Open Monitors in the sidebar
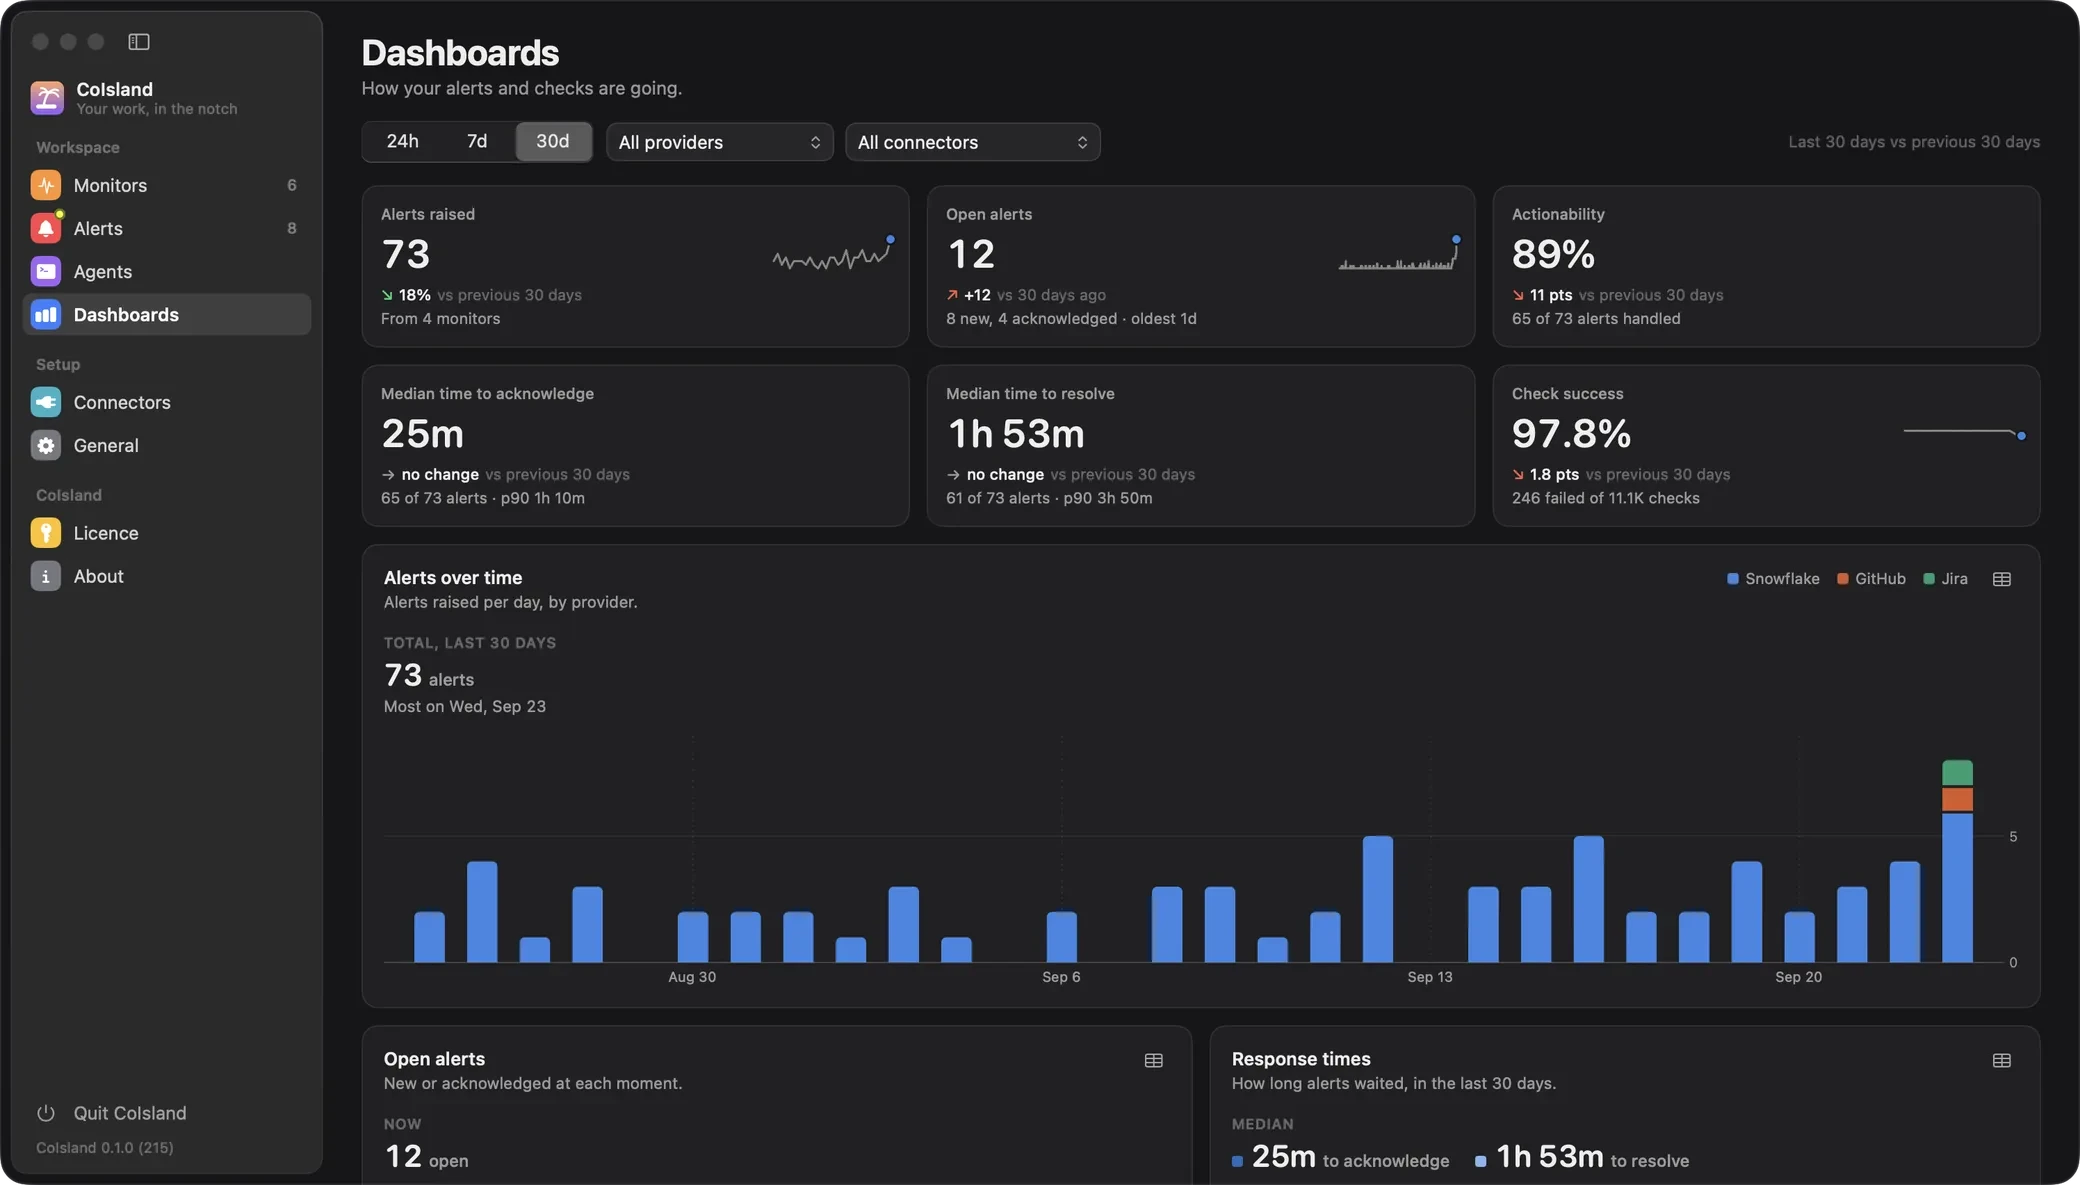The height and width of the screenshot is (1185, 2080). coord(166,185)
